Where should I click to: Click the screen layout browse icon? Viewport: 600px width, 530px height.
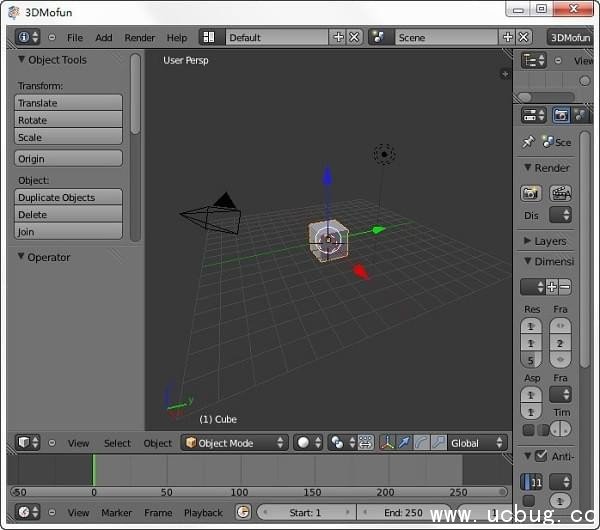[x=209, y=38]
